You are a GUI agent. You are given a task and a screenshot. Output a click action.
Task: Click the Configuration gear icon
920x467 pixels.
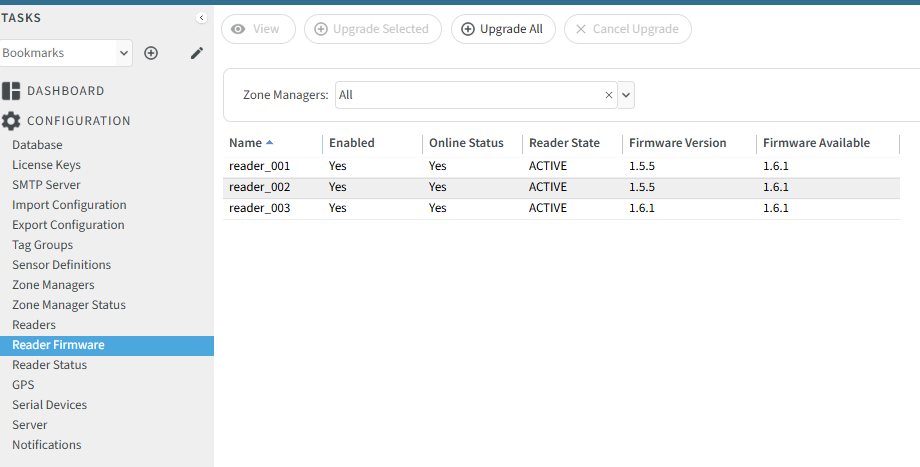(11, 121)
